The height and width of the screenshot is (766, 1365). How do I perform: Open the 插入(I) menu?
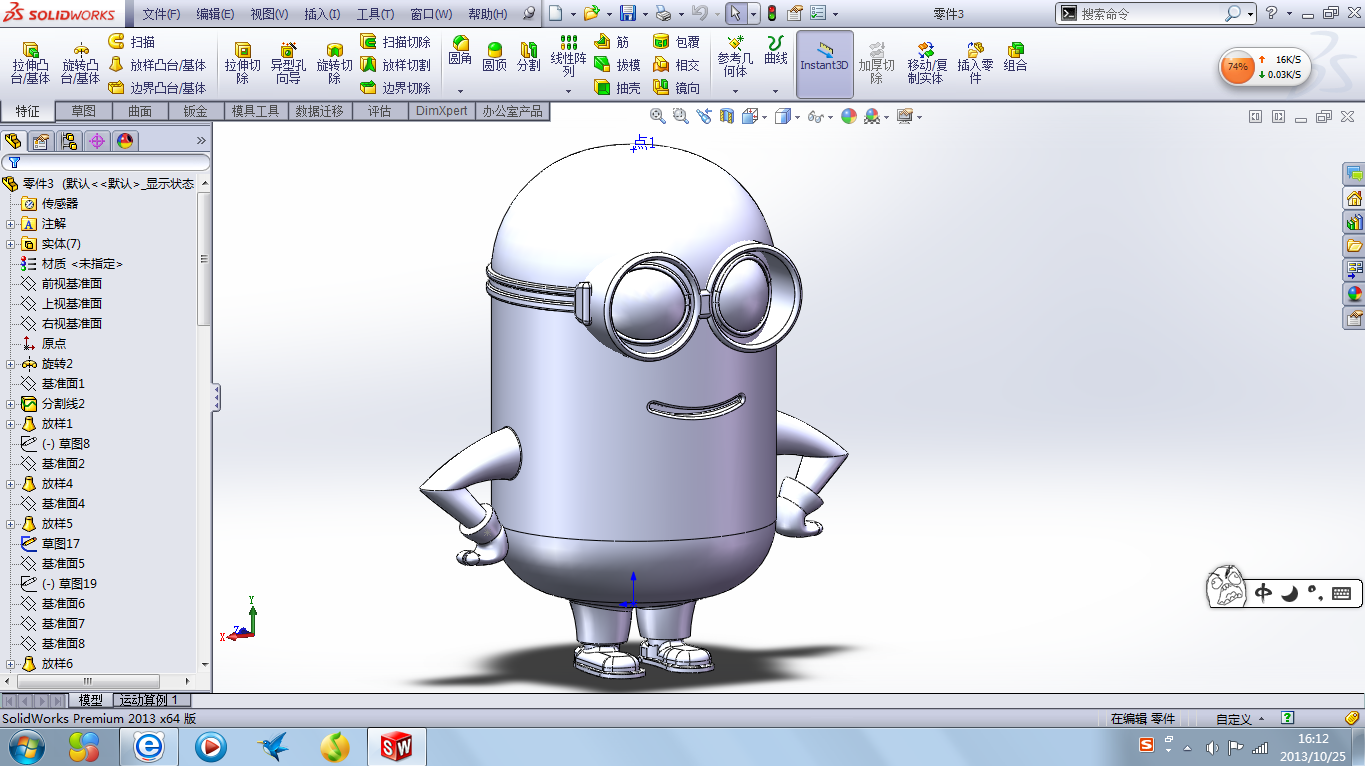coord(322,14)
